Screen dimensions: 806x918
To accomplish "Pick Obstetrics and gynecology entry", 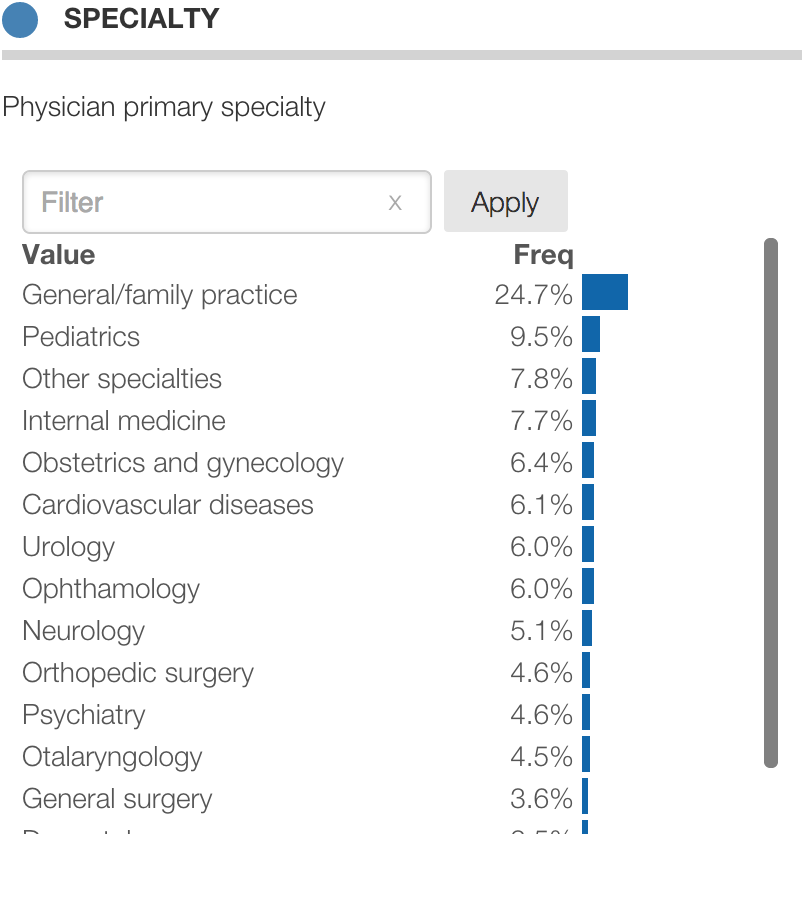I will (x=183, y=463).
